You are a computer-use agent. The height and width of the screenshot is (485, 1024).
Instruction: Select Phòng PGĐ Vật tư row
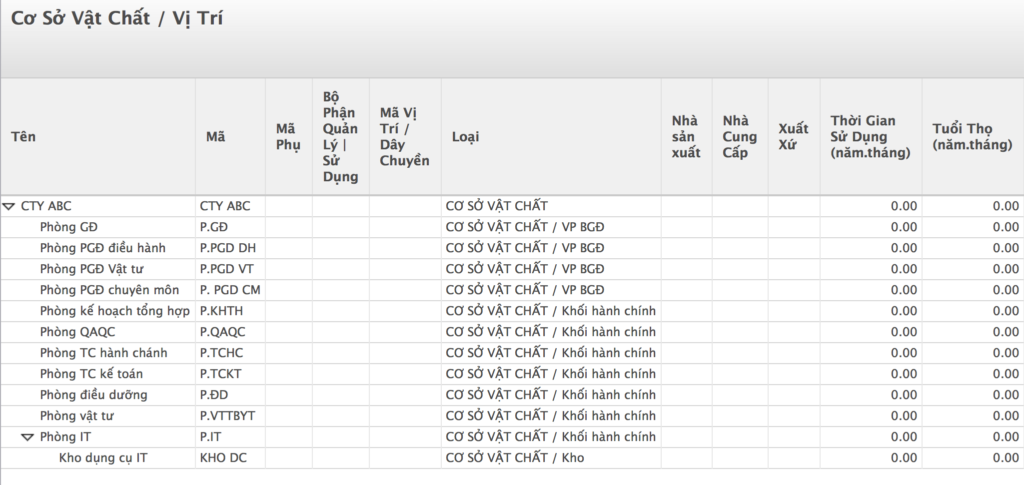click(x=512, y=269)
